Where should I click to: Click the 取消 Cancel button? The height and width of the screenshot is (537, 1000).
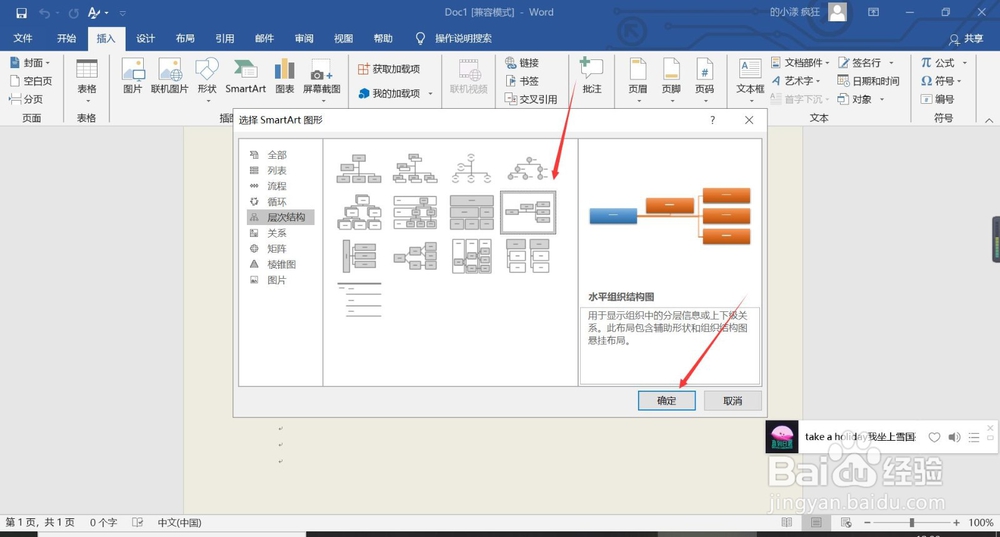[x=733, y=401]
